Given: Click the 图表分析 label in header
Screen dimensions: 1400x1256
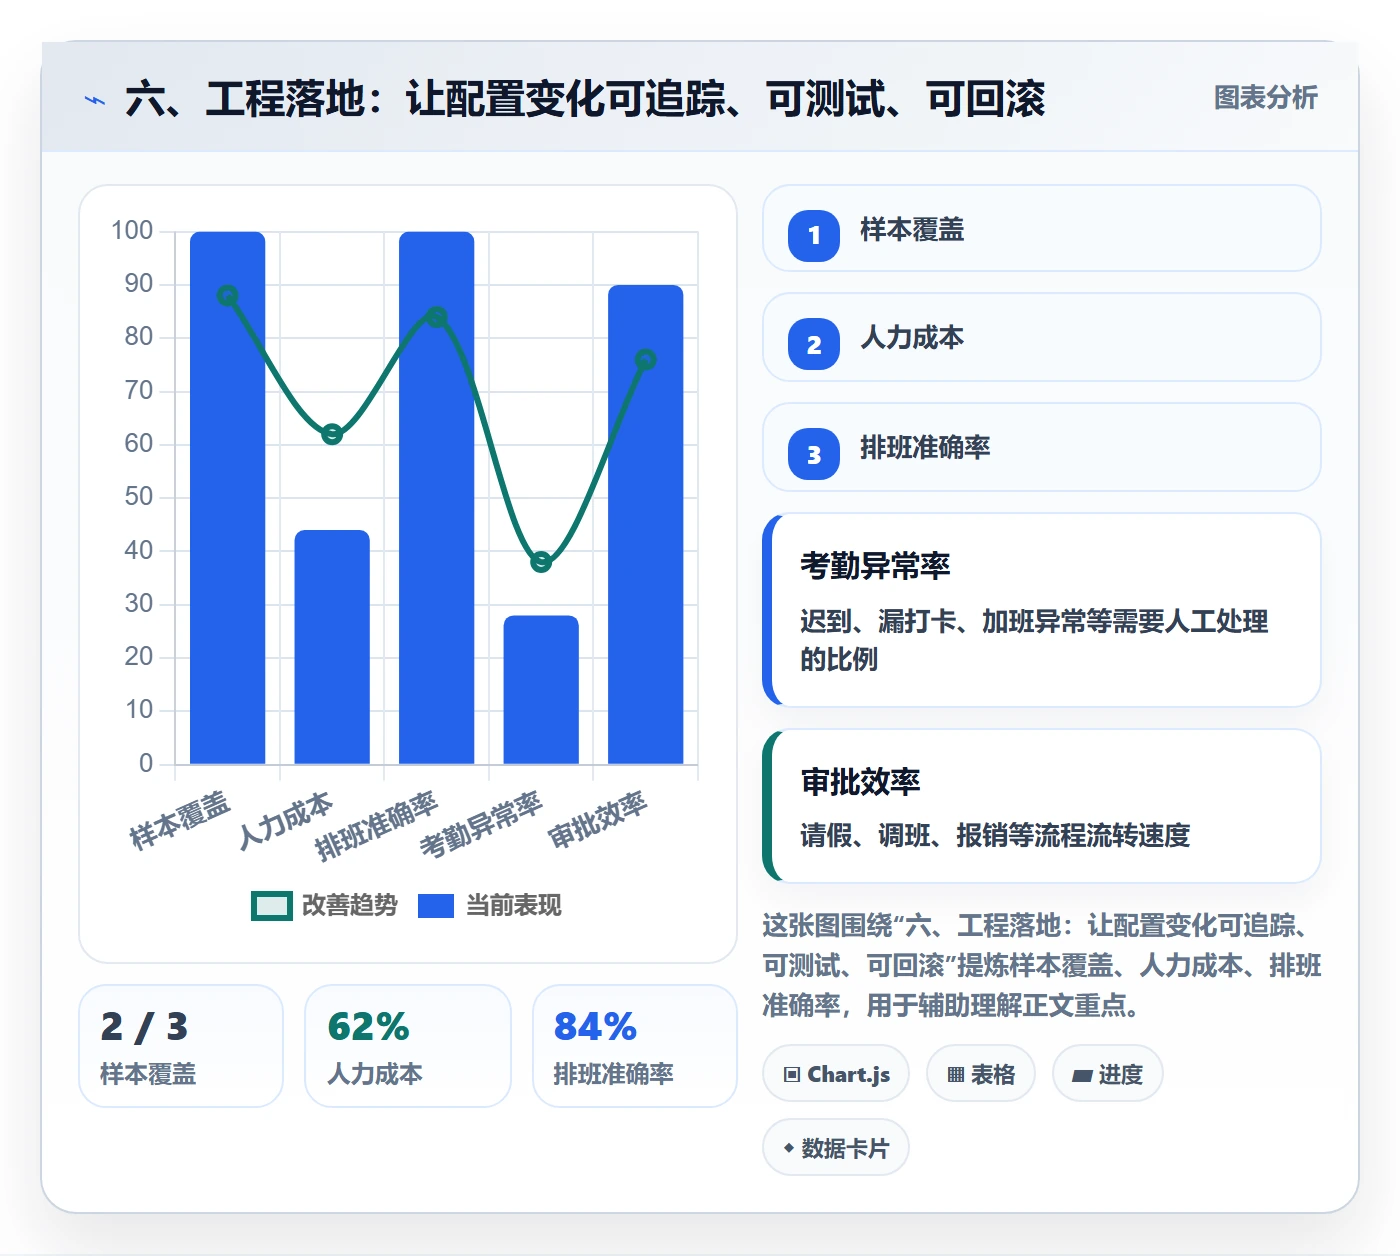Looking at the screenshot, I should [1265, 98].
